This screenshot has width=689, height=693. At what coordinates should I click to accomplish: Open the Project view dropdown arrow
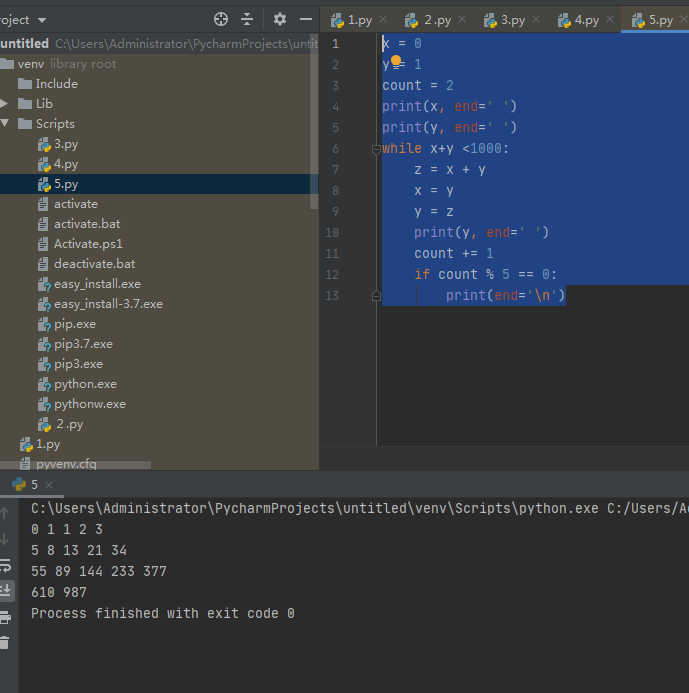point(42,20)
